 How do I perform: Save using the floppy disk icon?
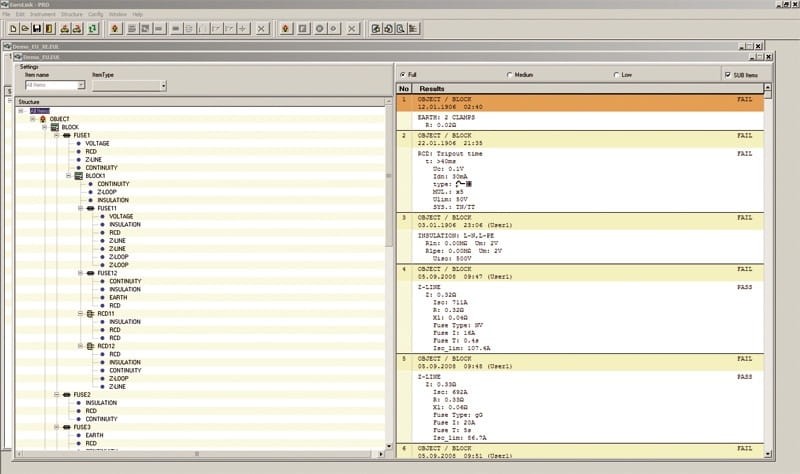tap(37, 29)
